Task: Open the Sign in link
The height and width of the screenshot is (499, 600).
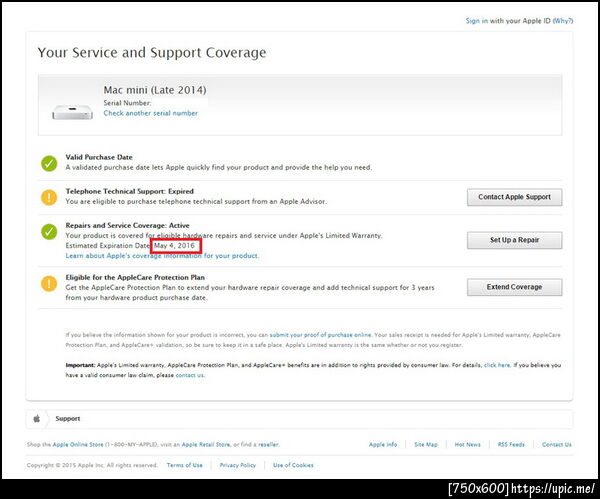Action: point(476,21)
